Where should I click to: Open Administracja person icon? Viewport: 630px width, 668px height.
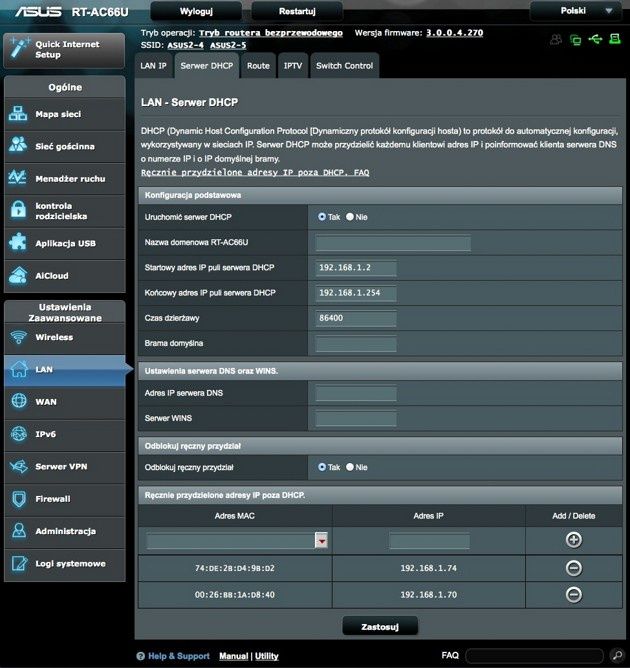[19, 531]
